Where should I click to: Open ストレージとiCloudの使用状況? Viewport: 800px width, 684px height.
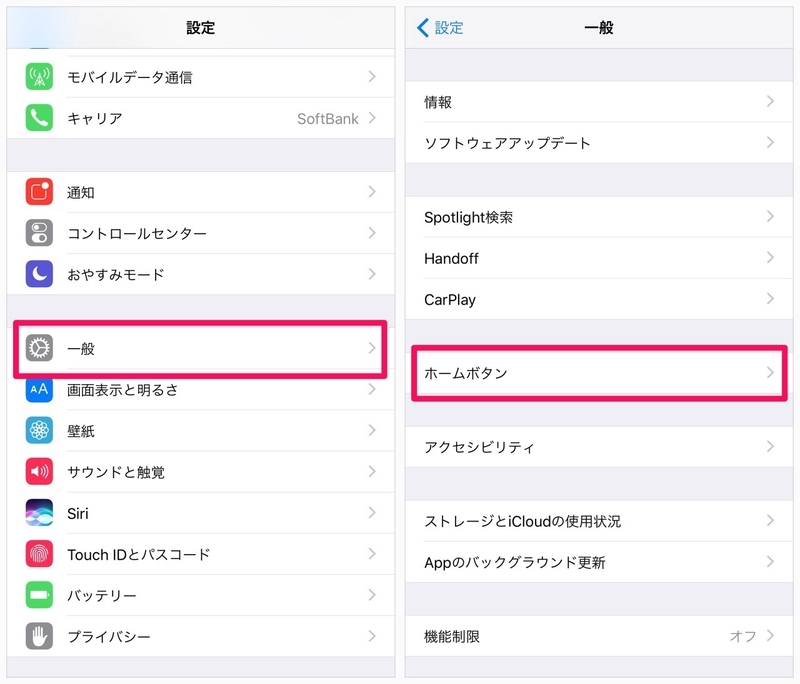coord(599,521)
